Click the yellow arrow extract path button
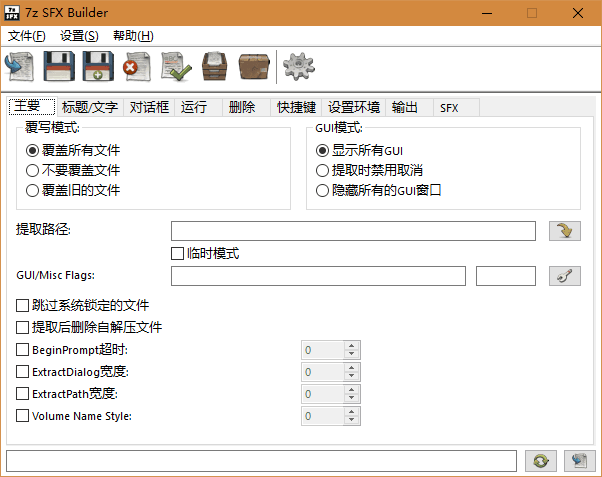This screenshot has width=602, height=477. point(565,231)
